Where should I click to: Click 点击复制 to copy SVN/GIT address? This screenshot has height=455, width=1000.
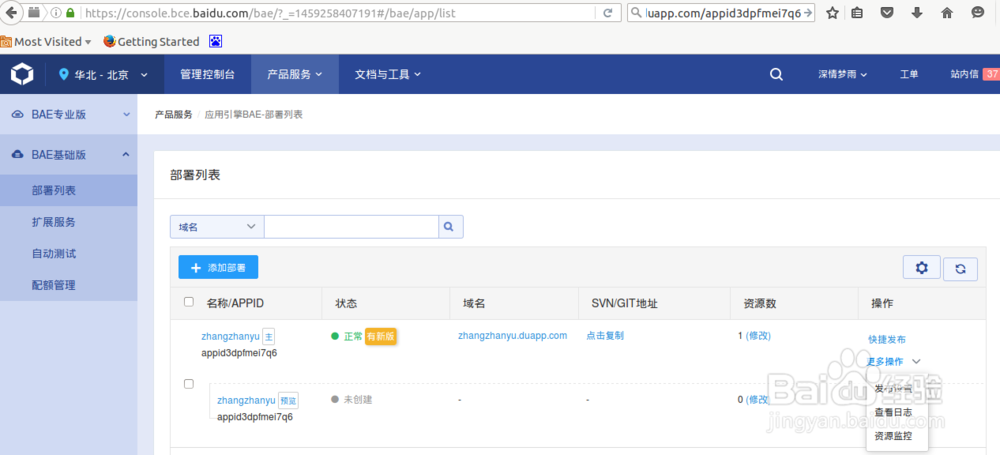pyautogui.click(x=605, y=336)
